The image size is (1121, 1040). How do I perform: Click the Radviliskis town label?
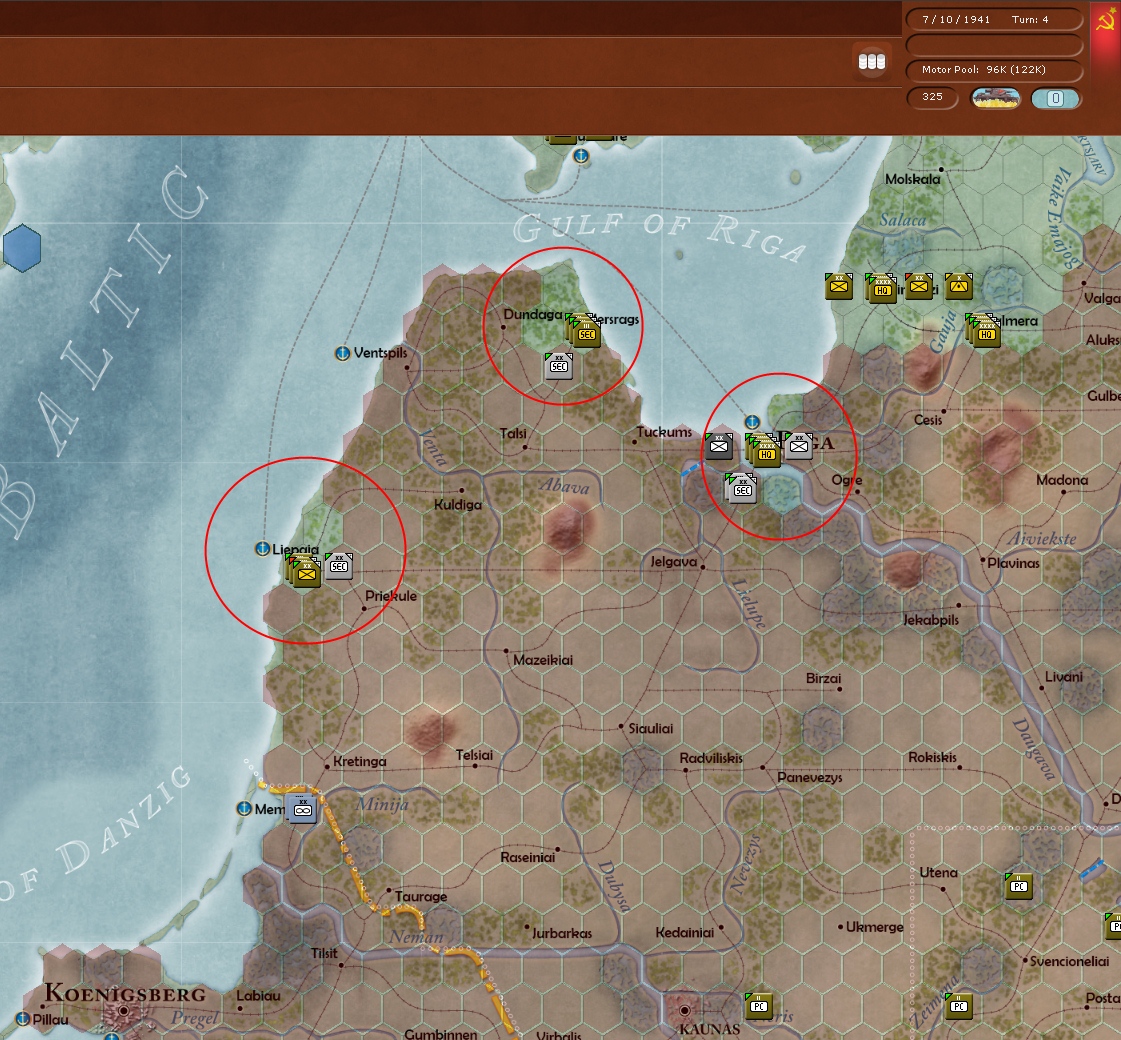click(711, 758)
